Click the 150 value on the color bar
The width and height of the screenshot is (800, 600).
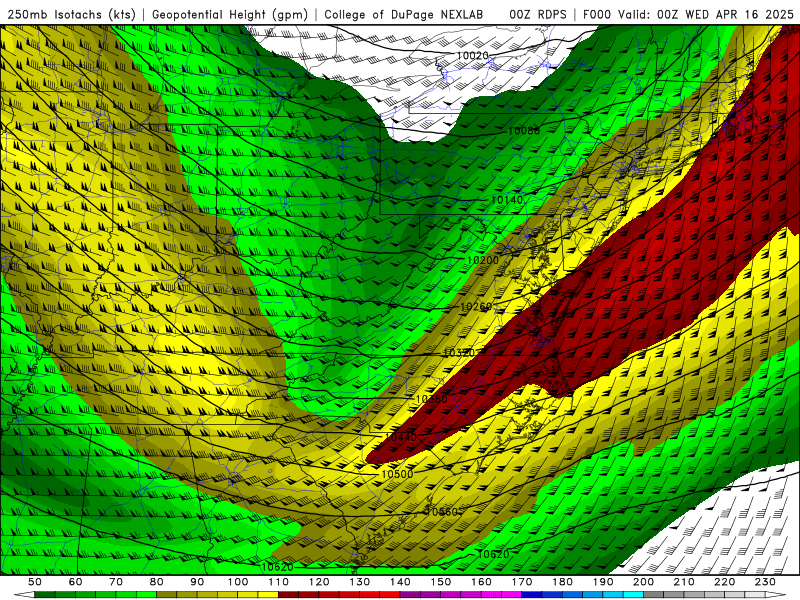point(441,582)
